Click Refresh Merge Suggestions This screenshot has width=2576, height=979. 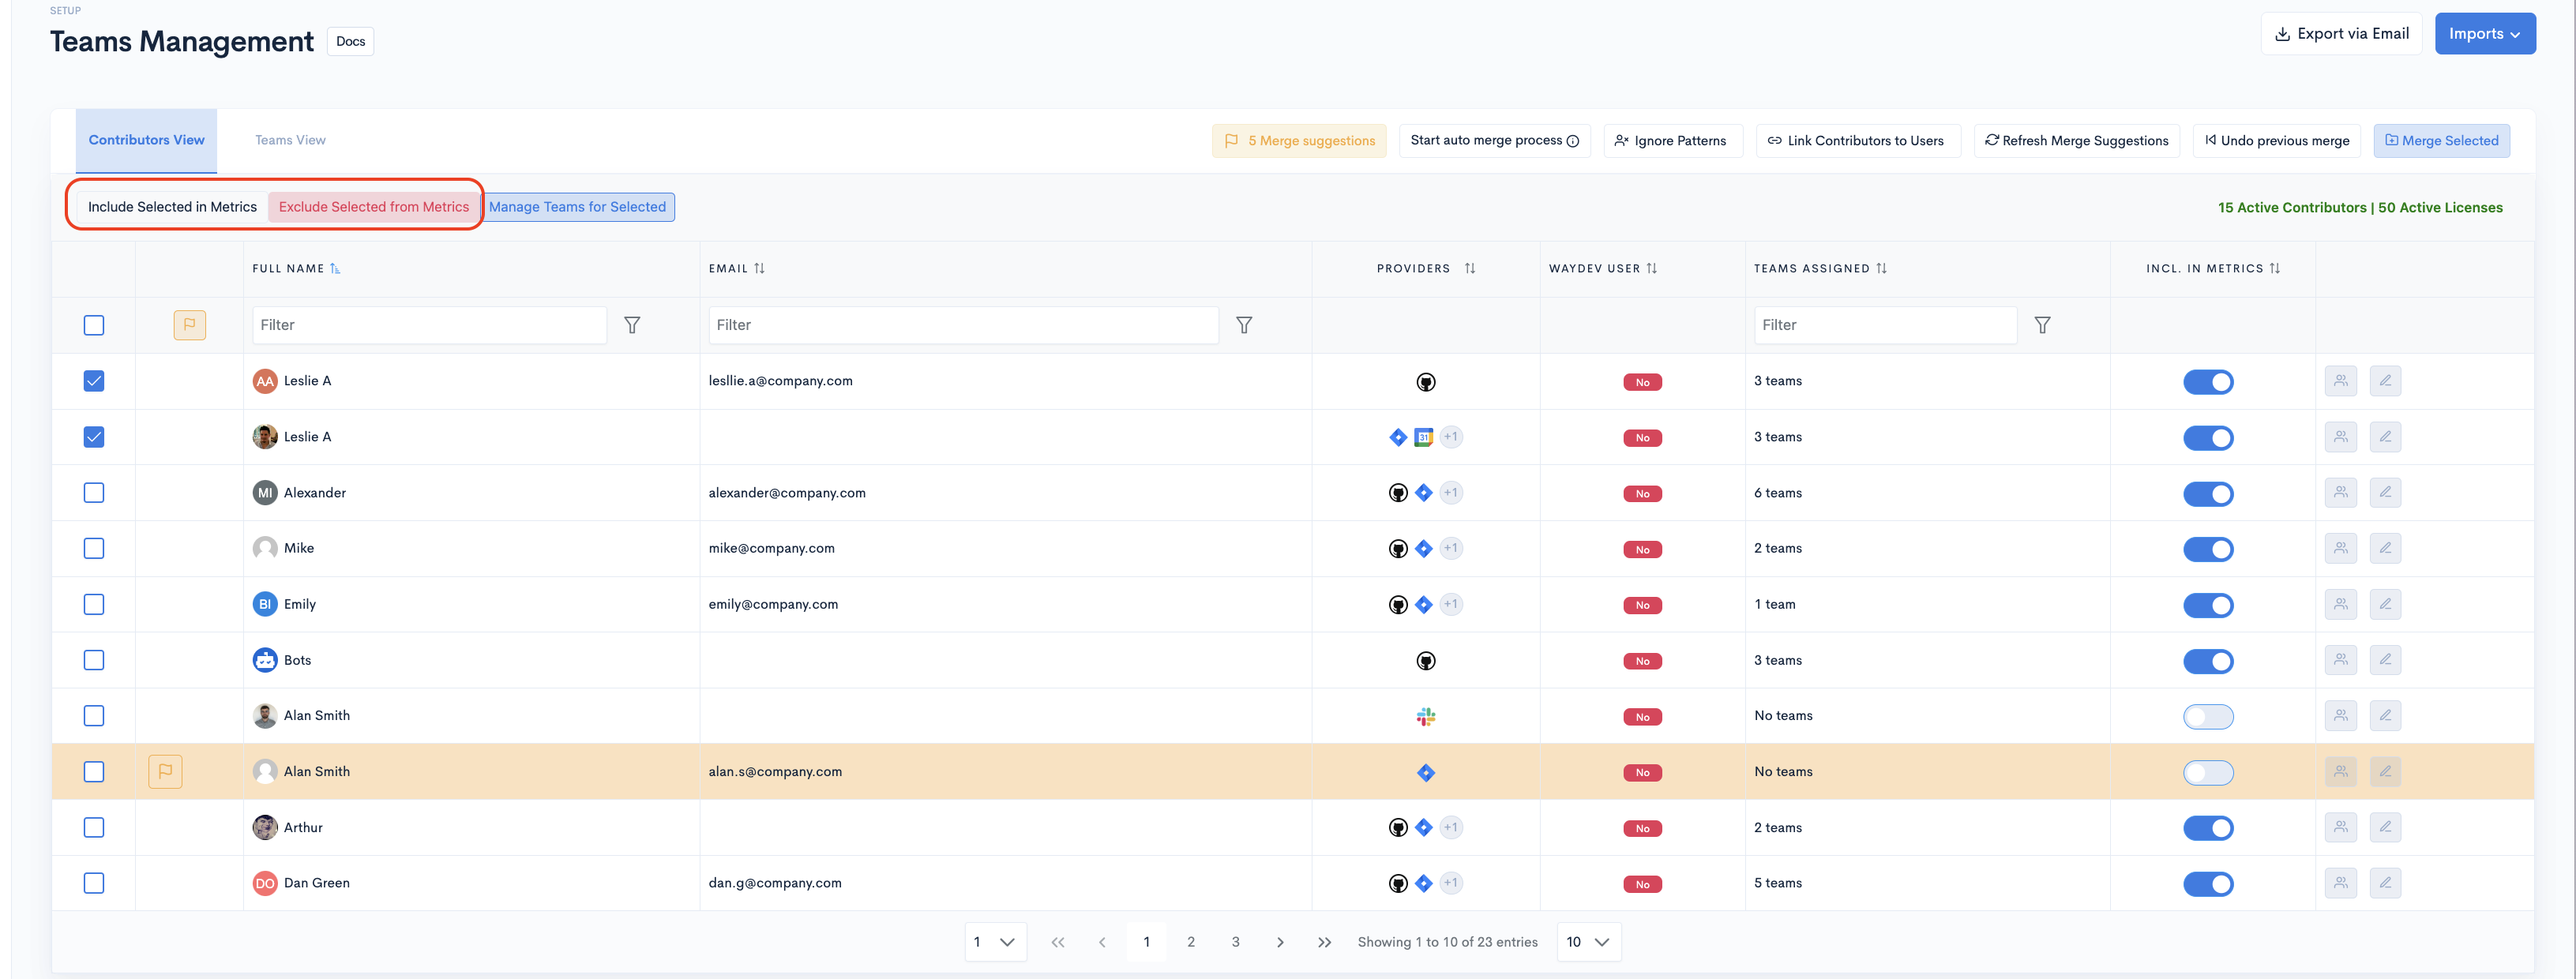coord(2076,141)
